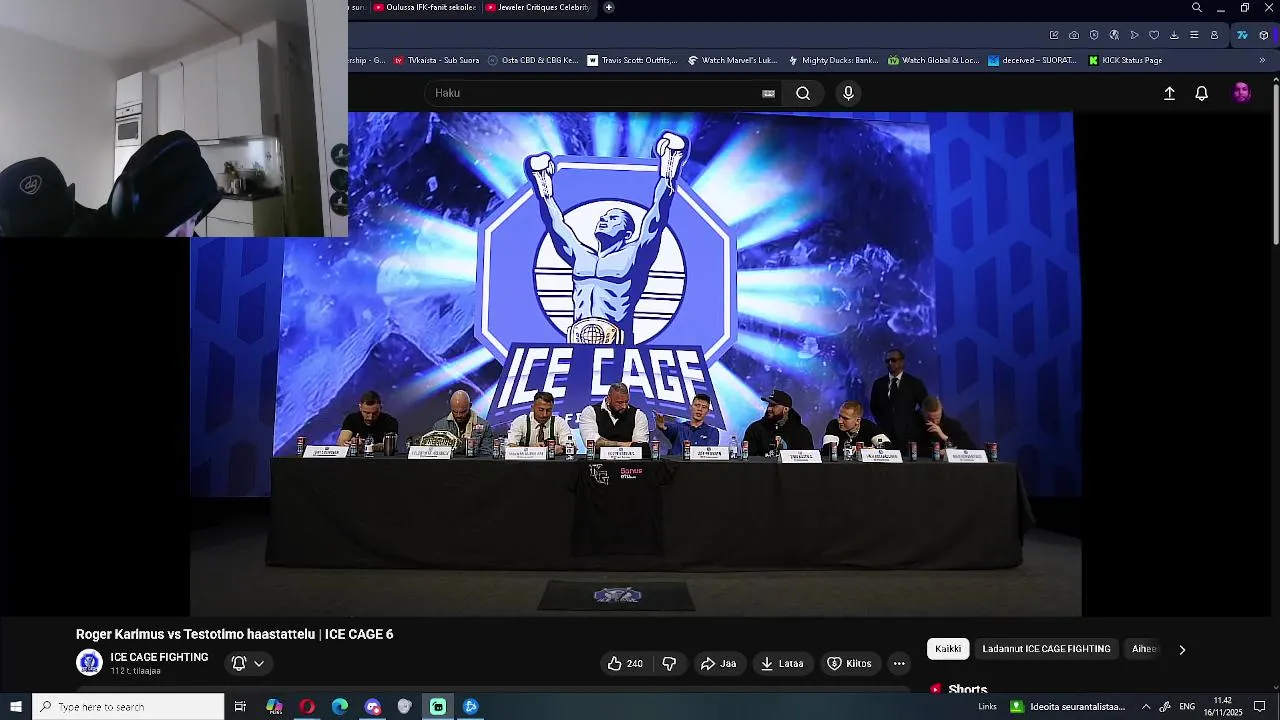Download the video with the Lataa button
The width and height of the screenshot is (1280, 720).
point(782,663)
